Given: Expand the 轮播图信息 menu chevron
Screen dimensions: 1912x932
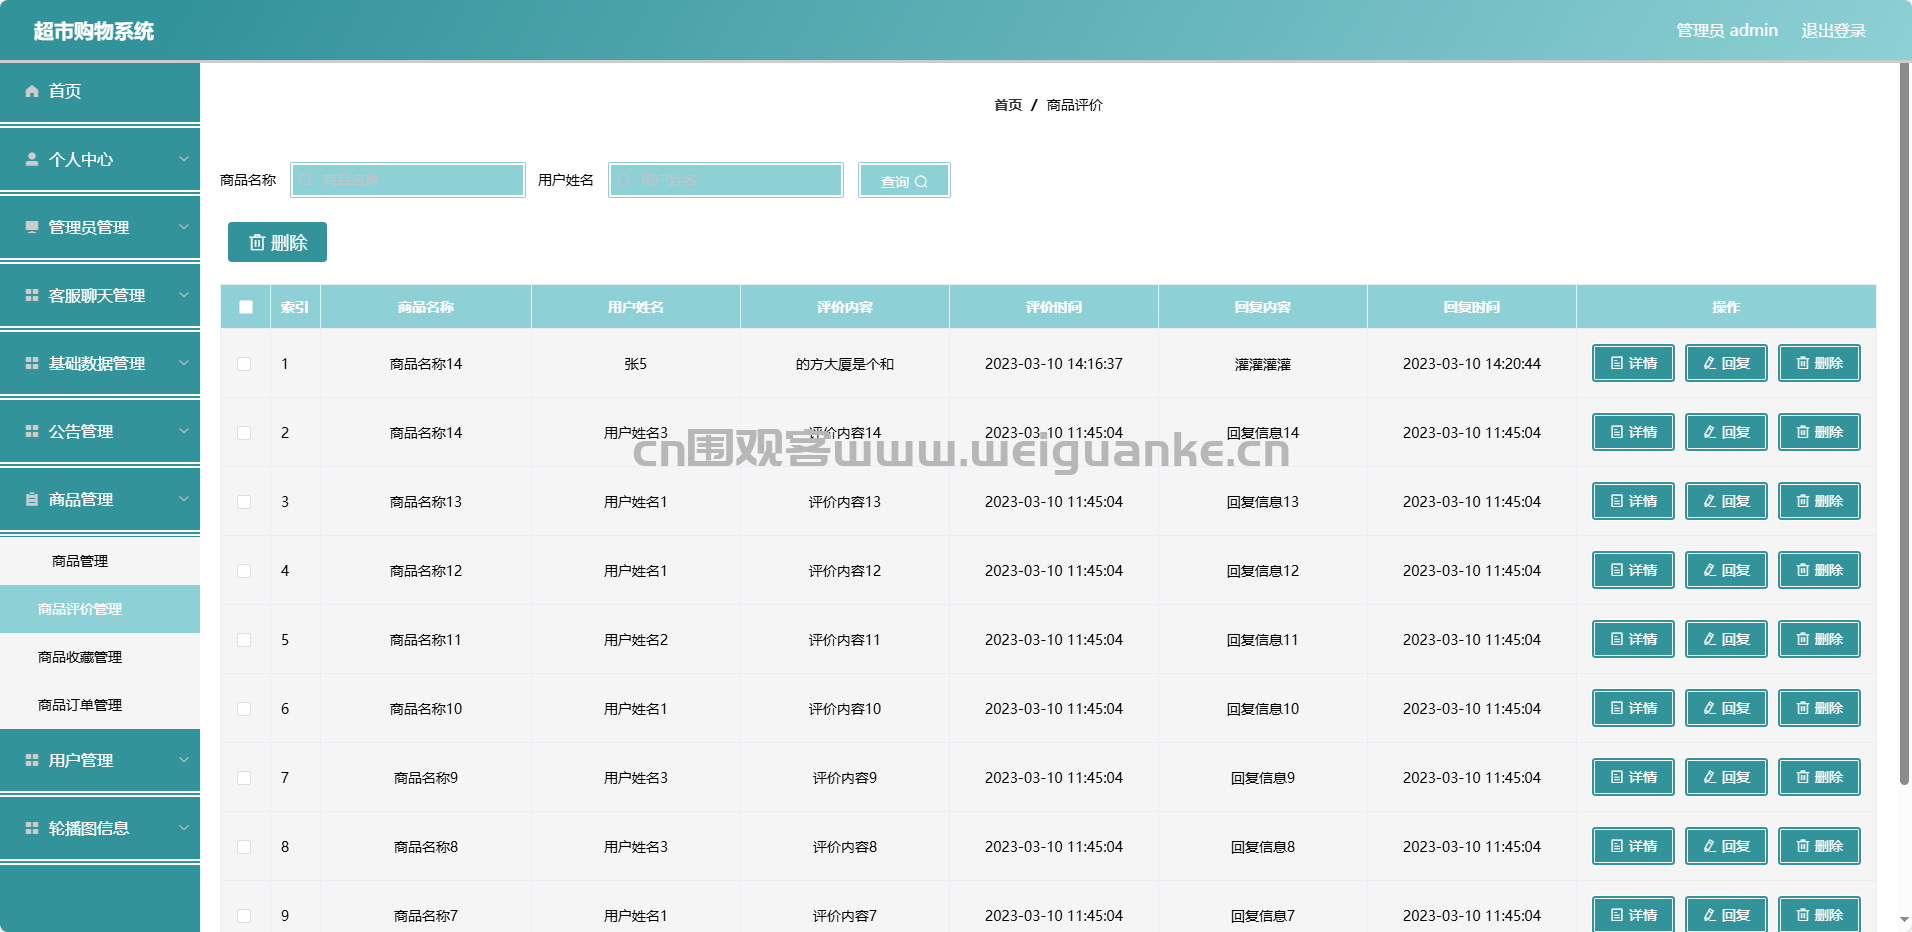Looking at the screenshot, I should click(x=184, y=827).
